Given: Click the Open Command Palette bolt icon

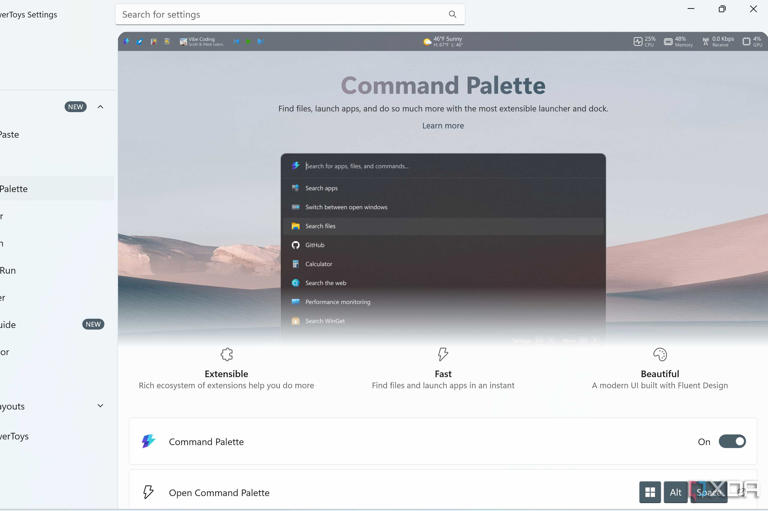Looking at the screenshot, I should tap(148, 492).
